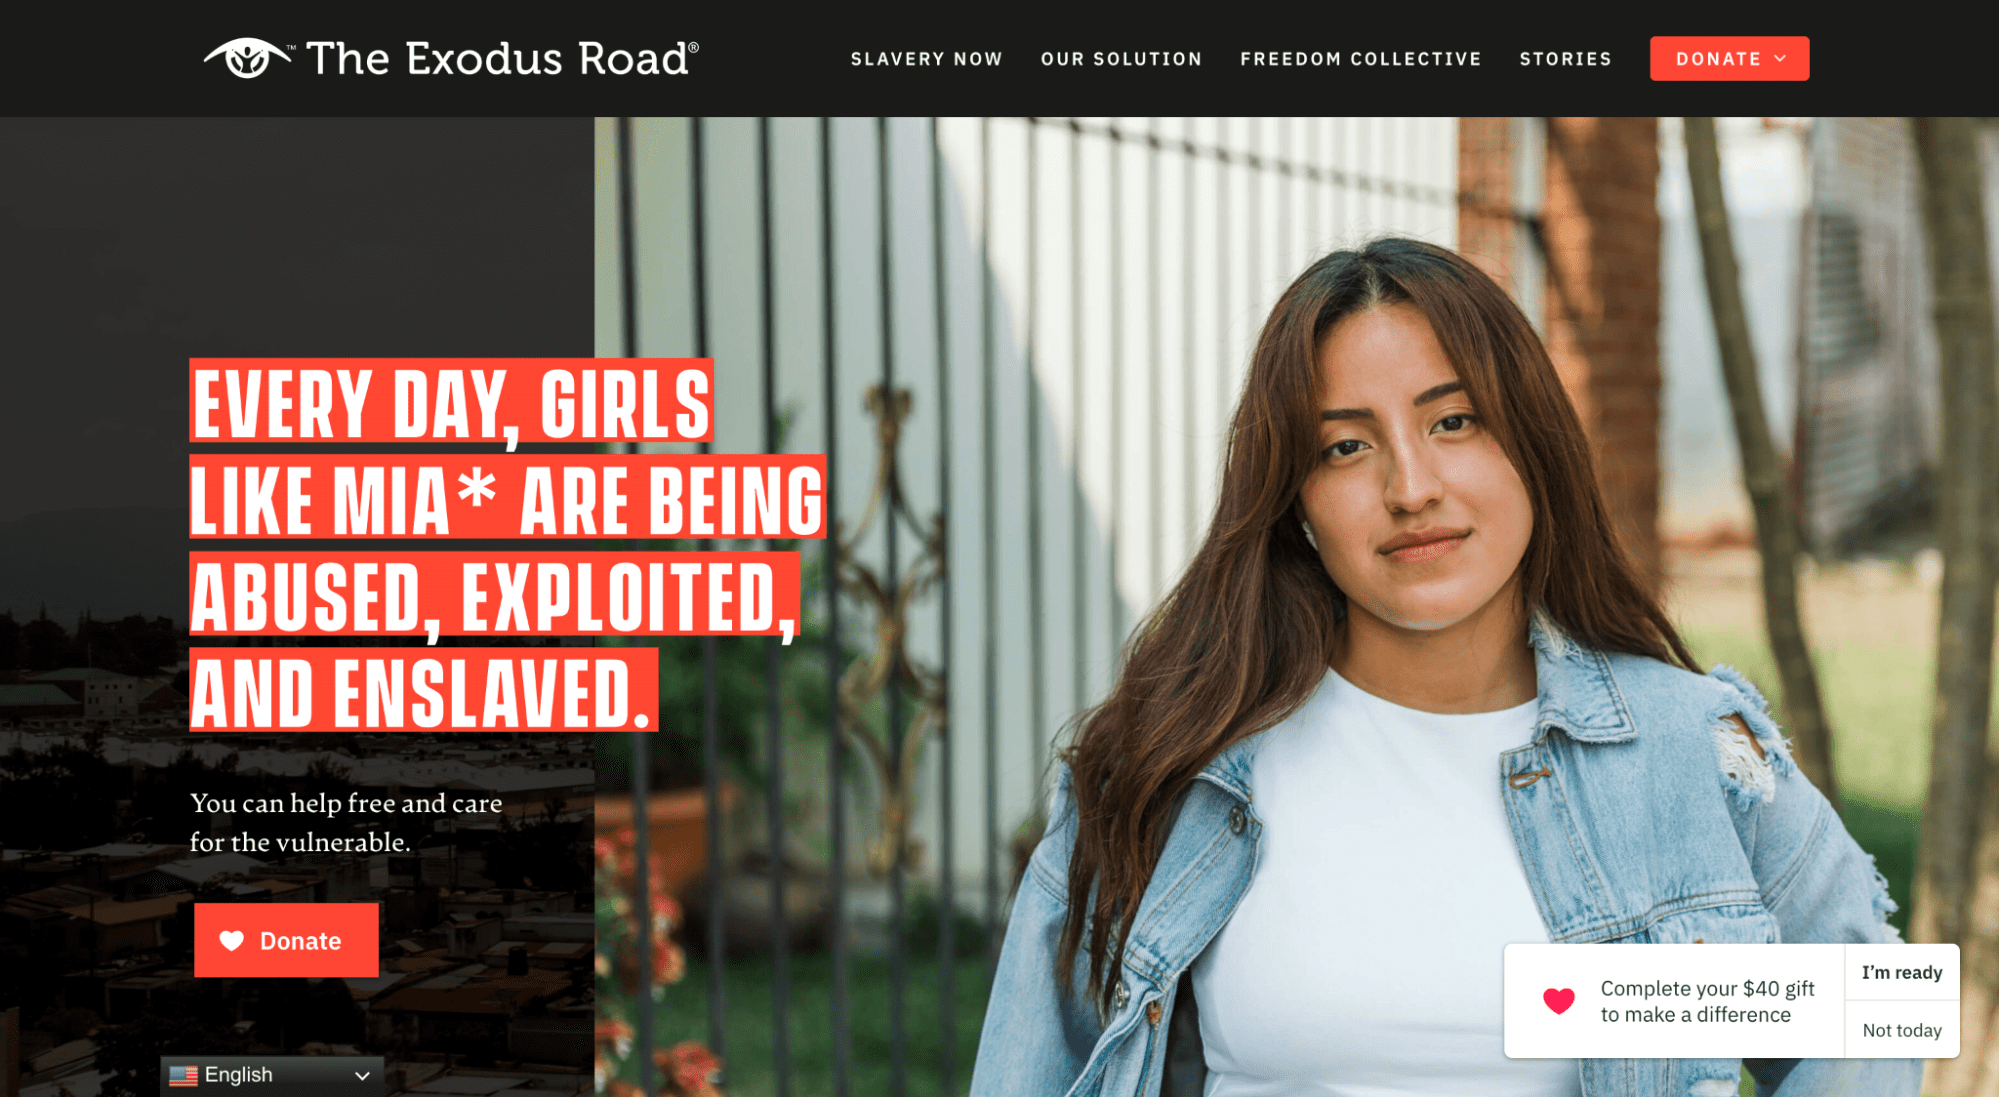Click the US flag language icon

183,1075
